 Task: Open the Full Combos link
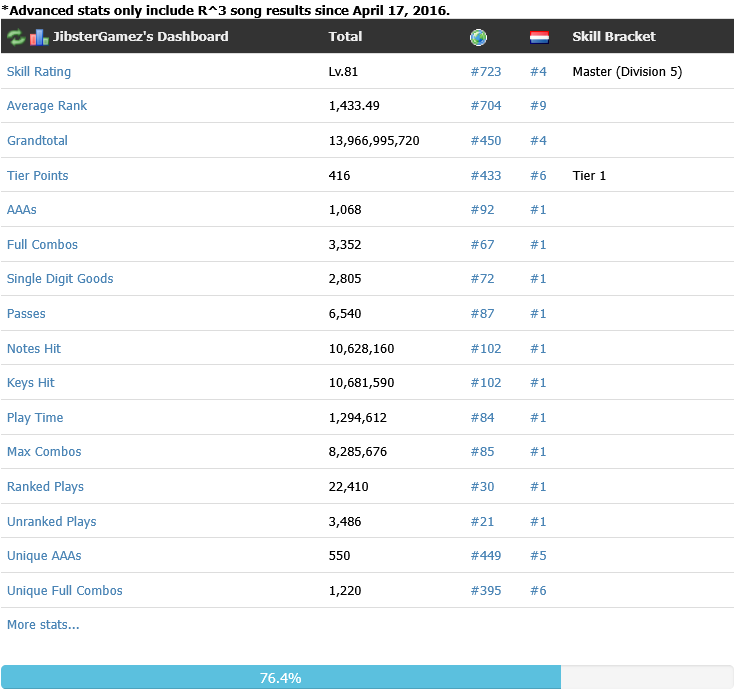pyautogui.click(x=42, y=244)
